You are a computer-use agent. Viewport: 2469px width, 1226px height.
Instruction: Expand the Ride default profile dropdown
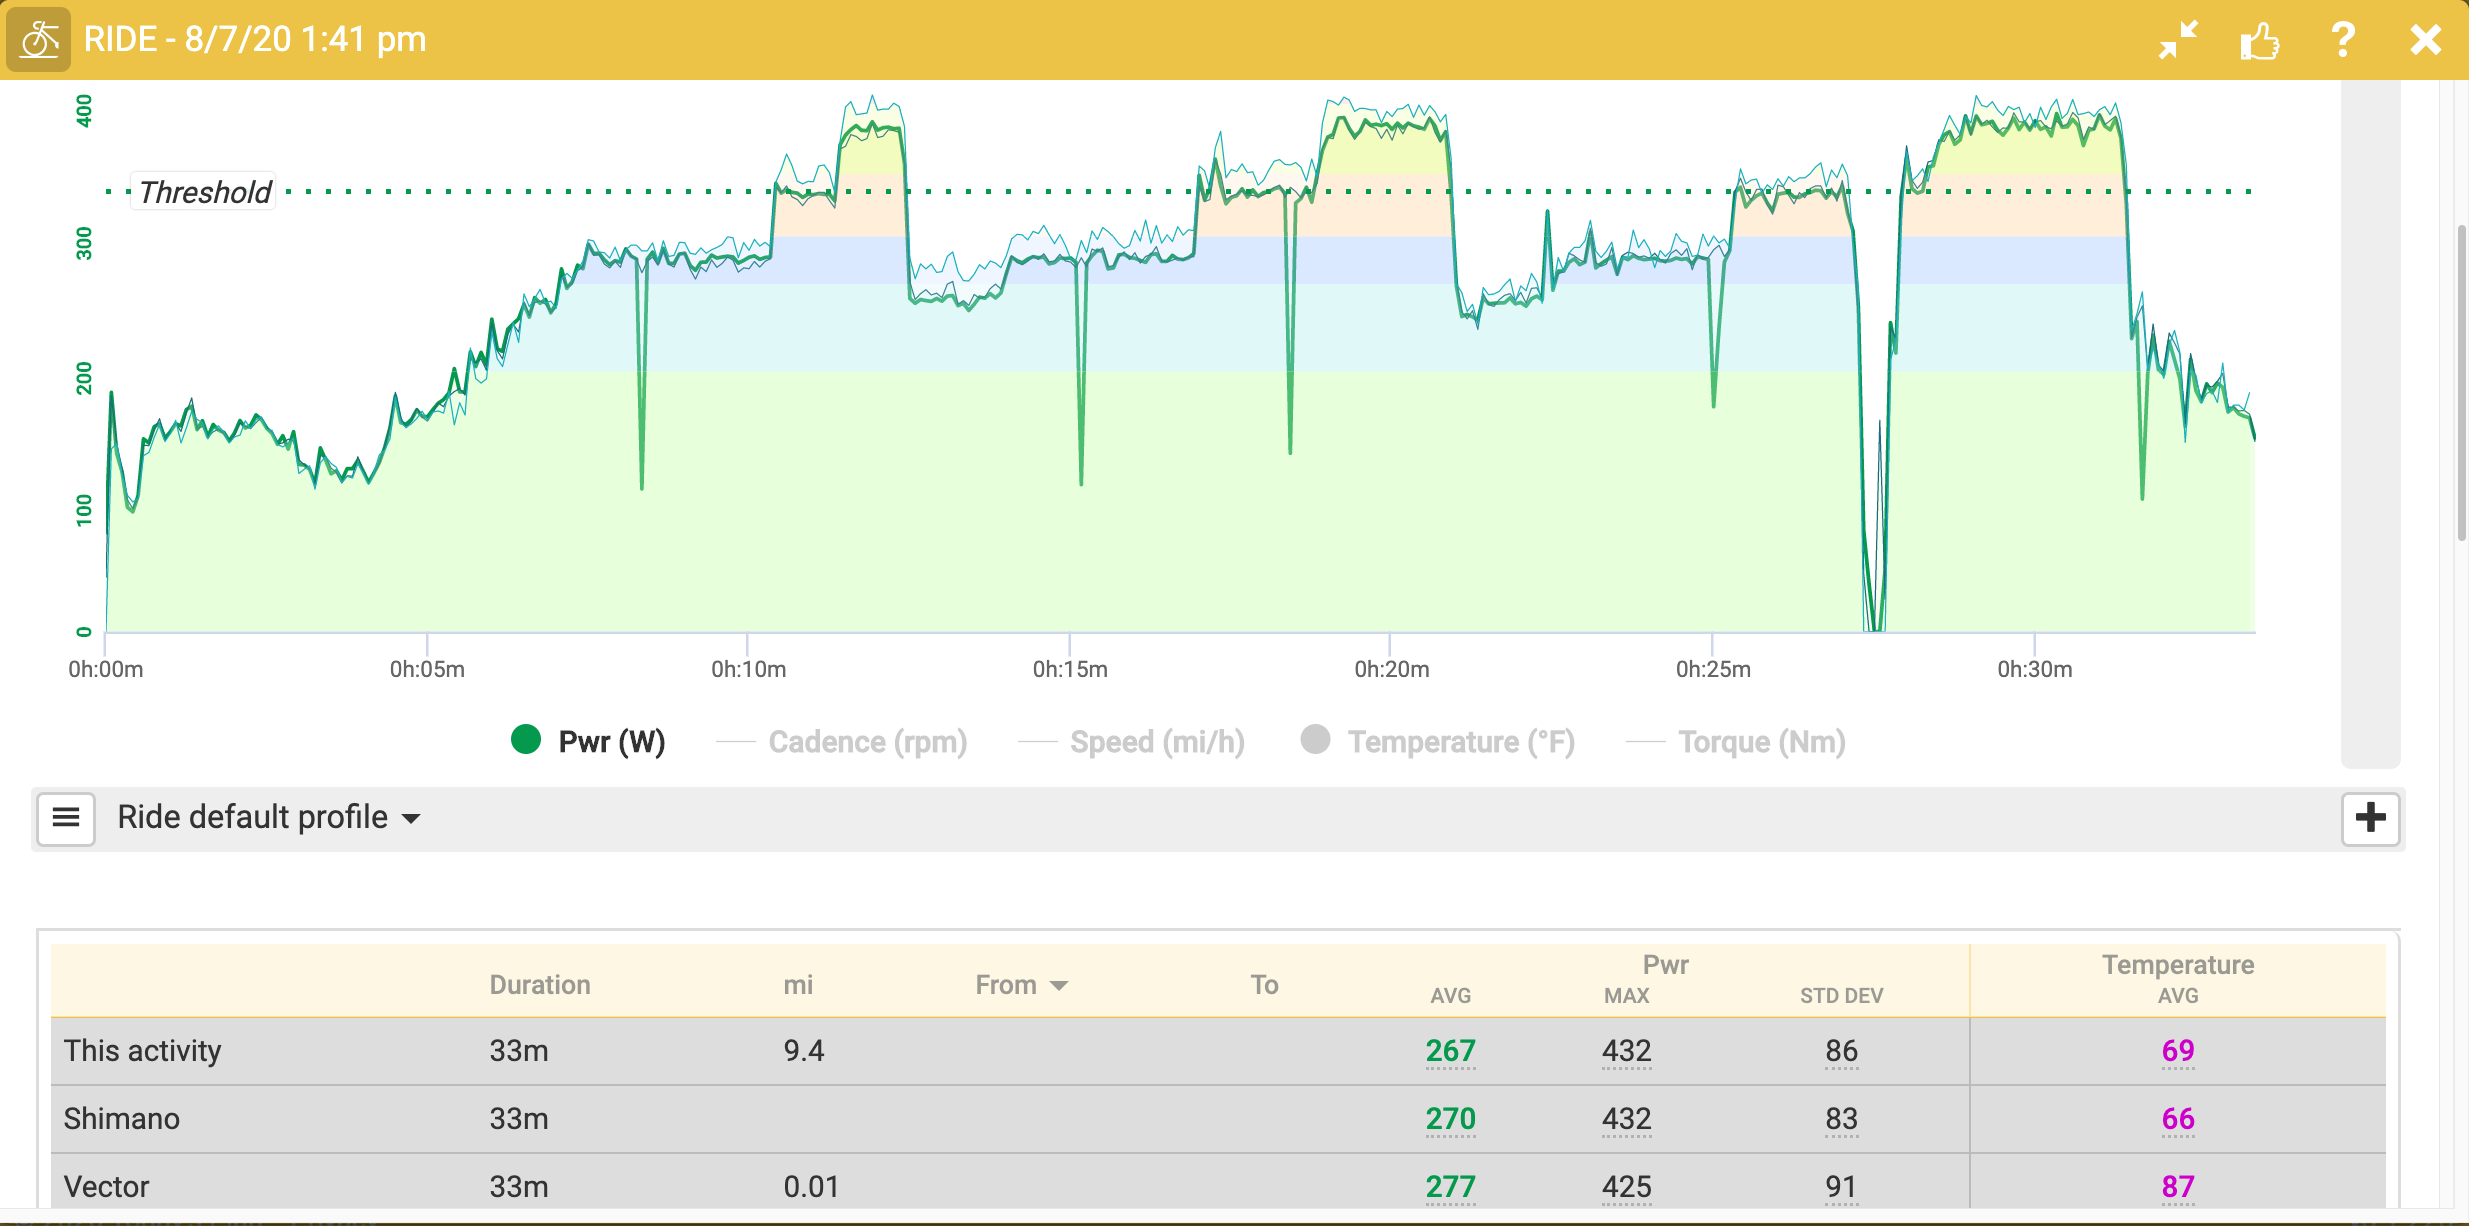tap(268, 818)
